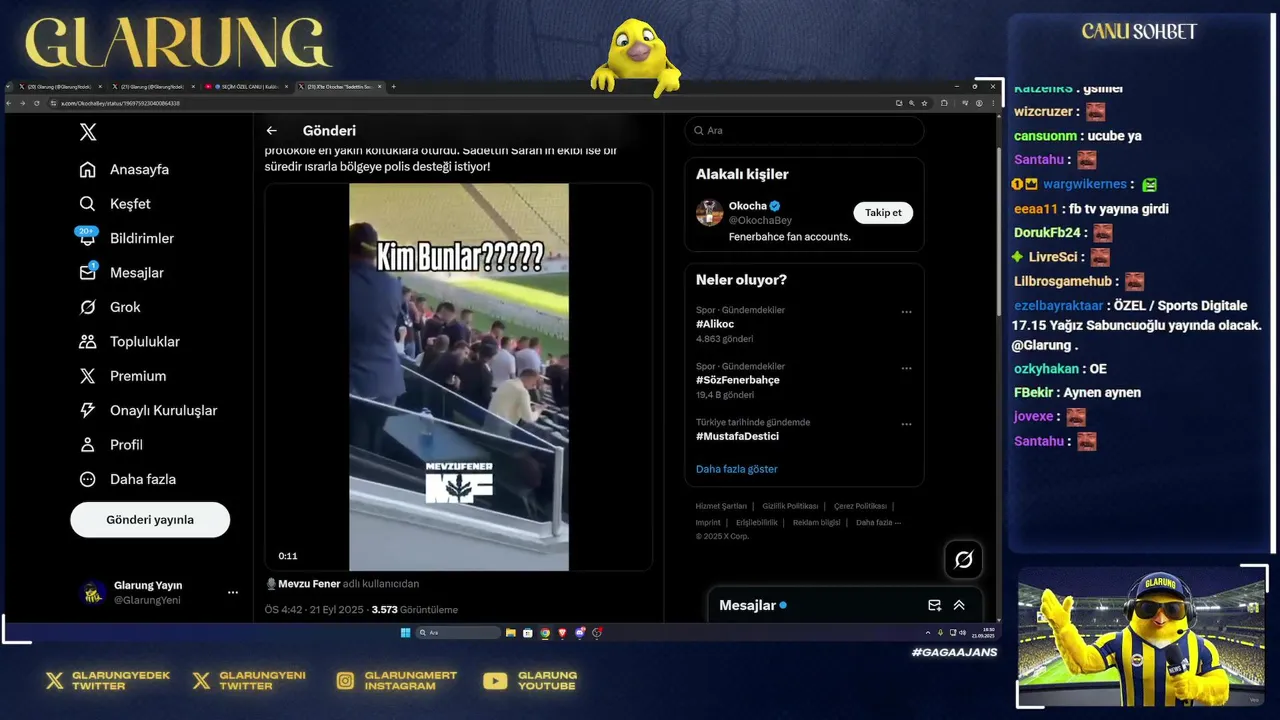This screenshot has width=1280, height=720.
Task: Click the browser address bar URL
Action: point(120,103)
